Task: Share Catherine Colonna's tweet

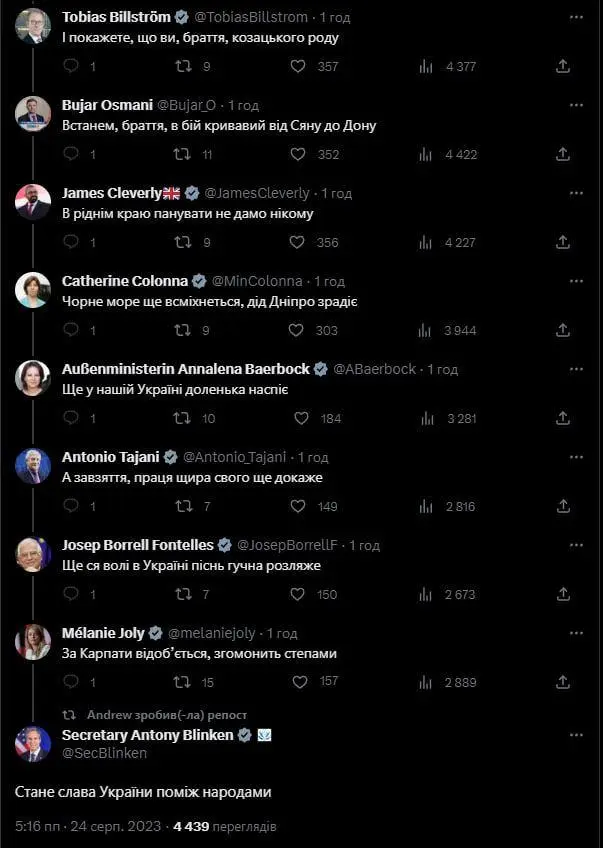Action: [x=563, y=330]
